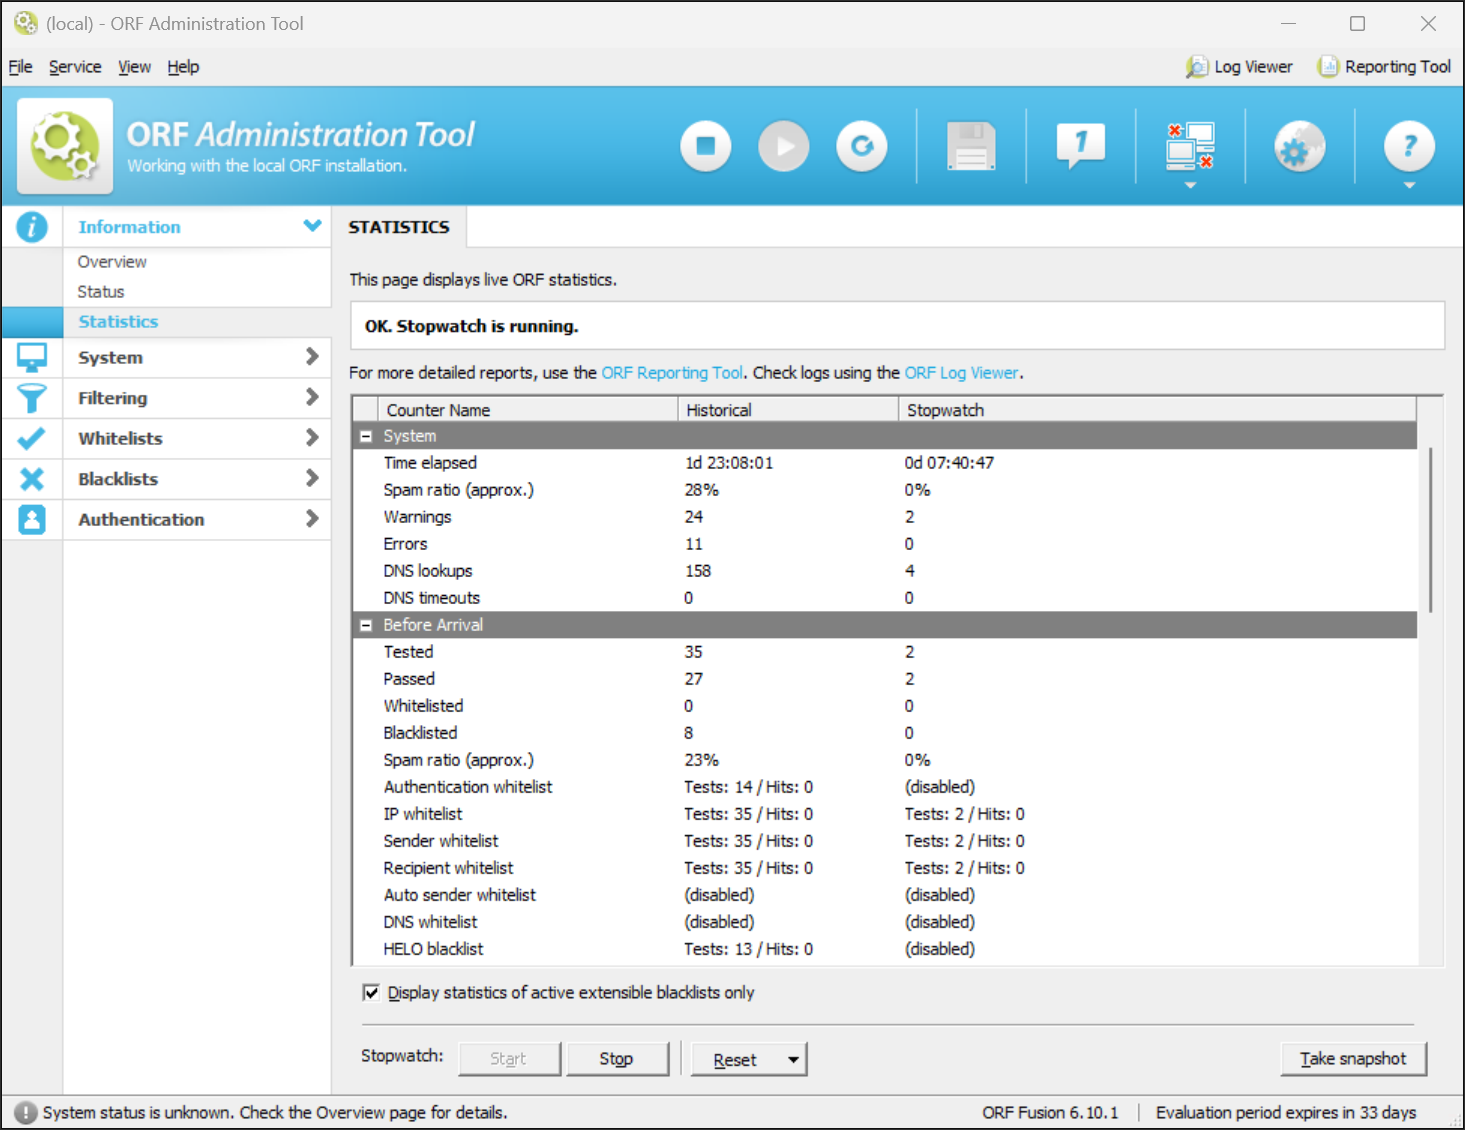Click the statistics list vertical scrollbar
This screenshot has width=1465, height=1130.
click(x=1430, y=530)
